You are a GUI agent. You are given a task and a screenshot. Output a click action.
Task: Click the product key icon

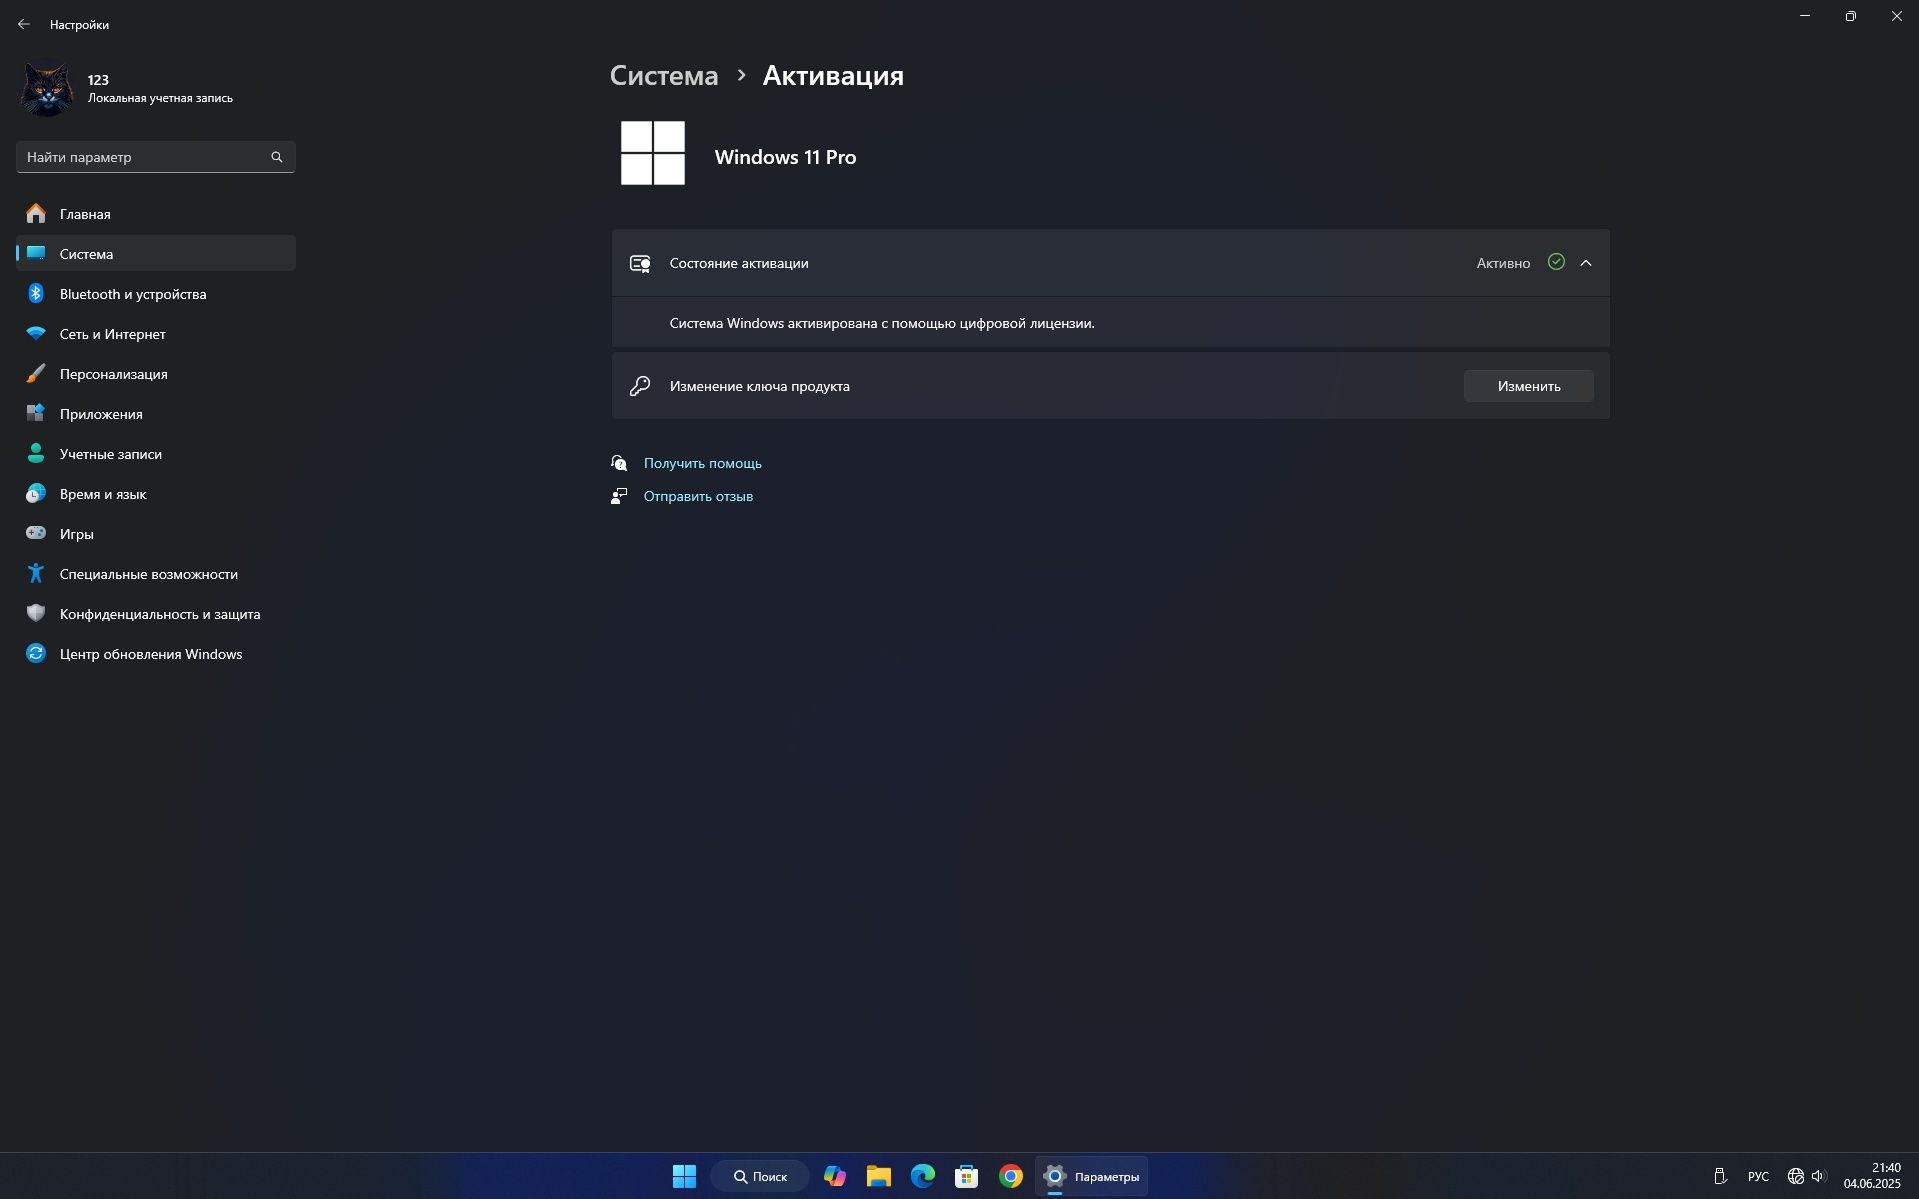click(640, 386)
